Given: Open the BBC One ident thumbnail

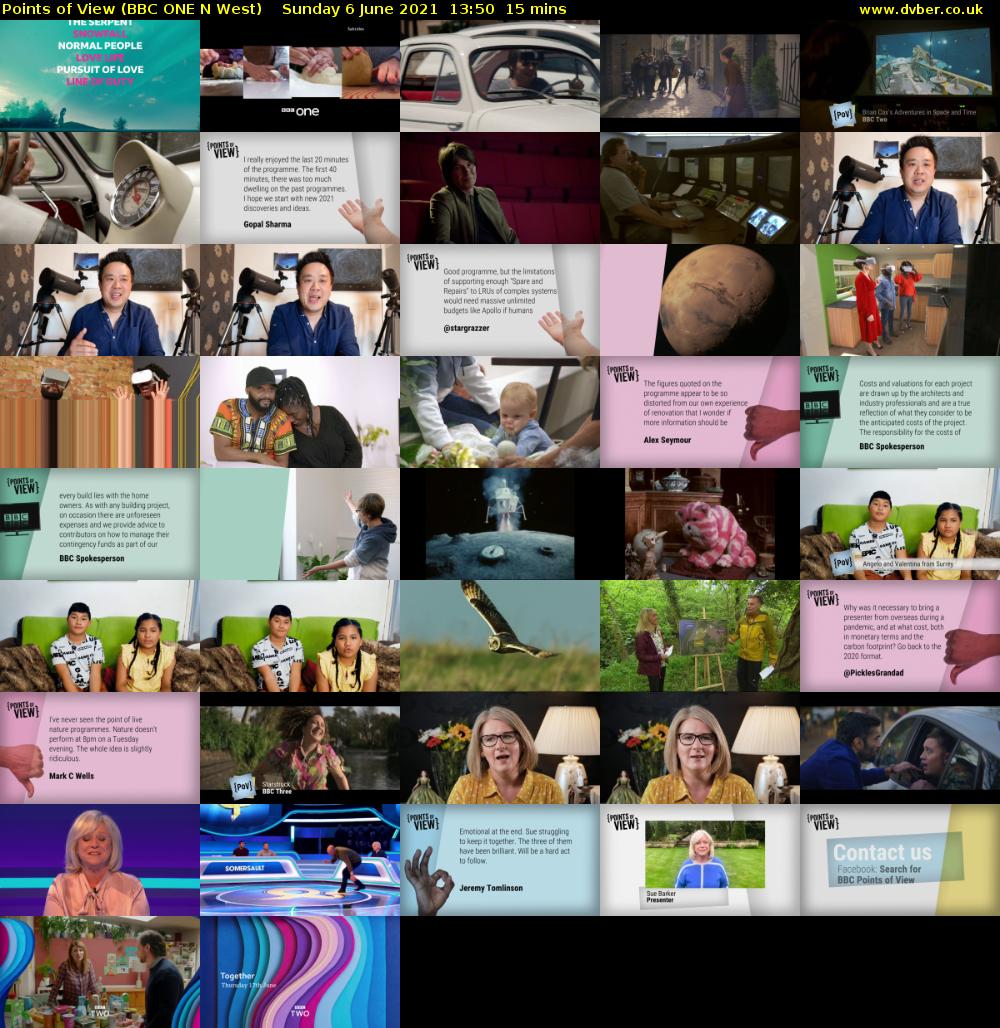Looking at the screenshot, I should point(300,75).
